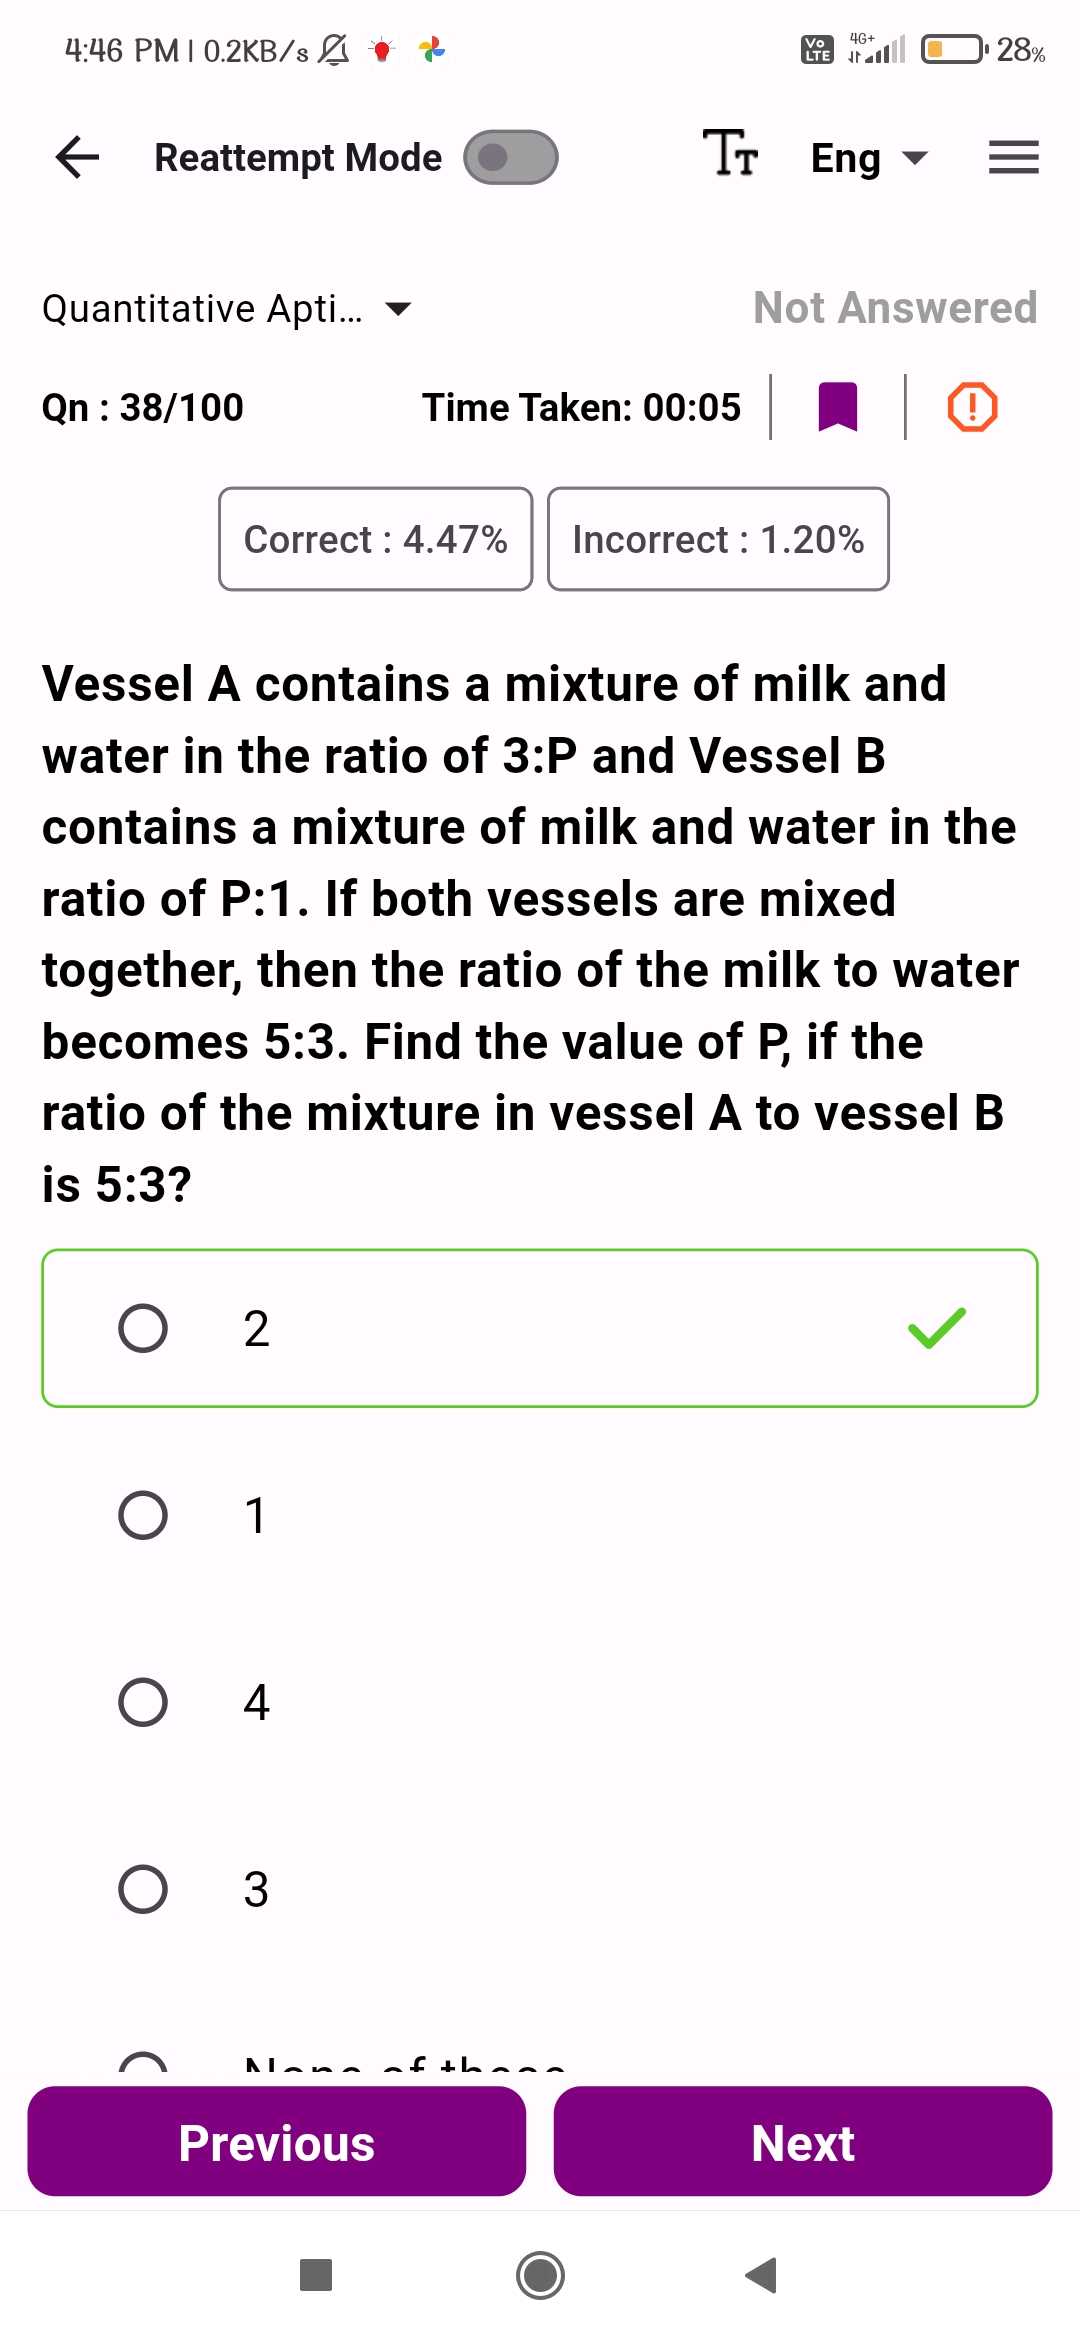
Task: Click the Previous button
Action: point(277,2141)
